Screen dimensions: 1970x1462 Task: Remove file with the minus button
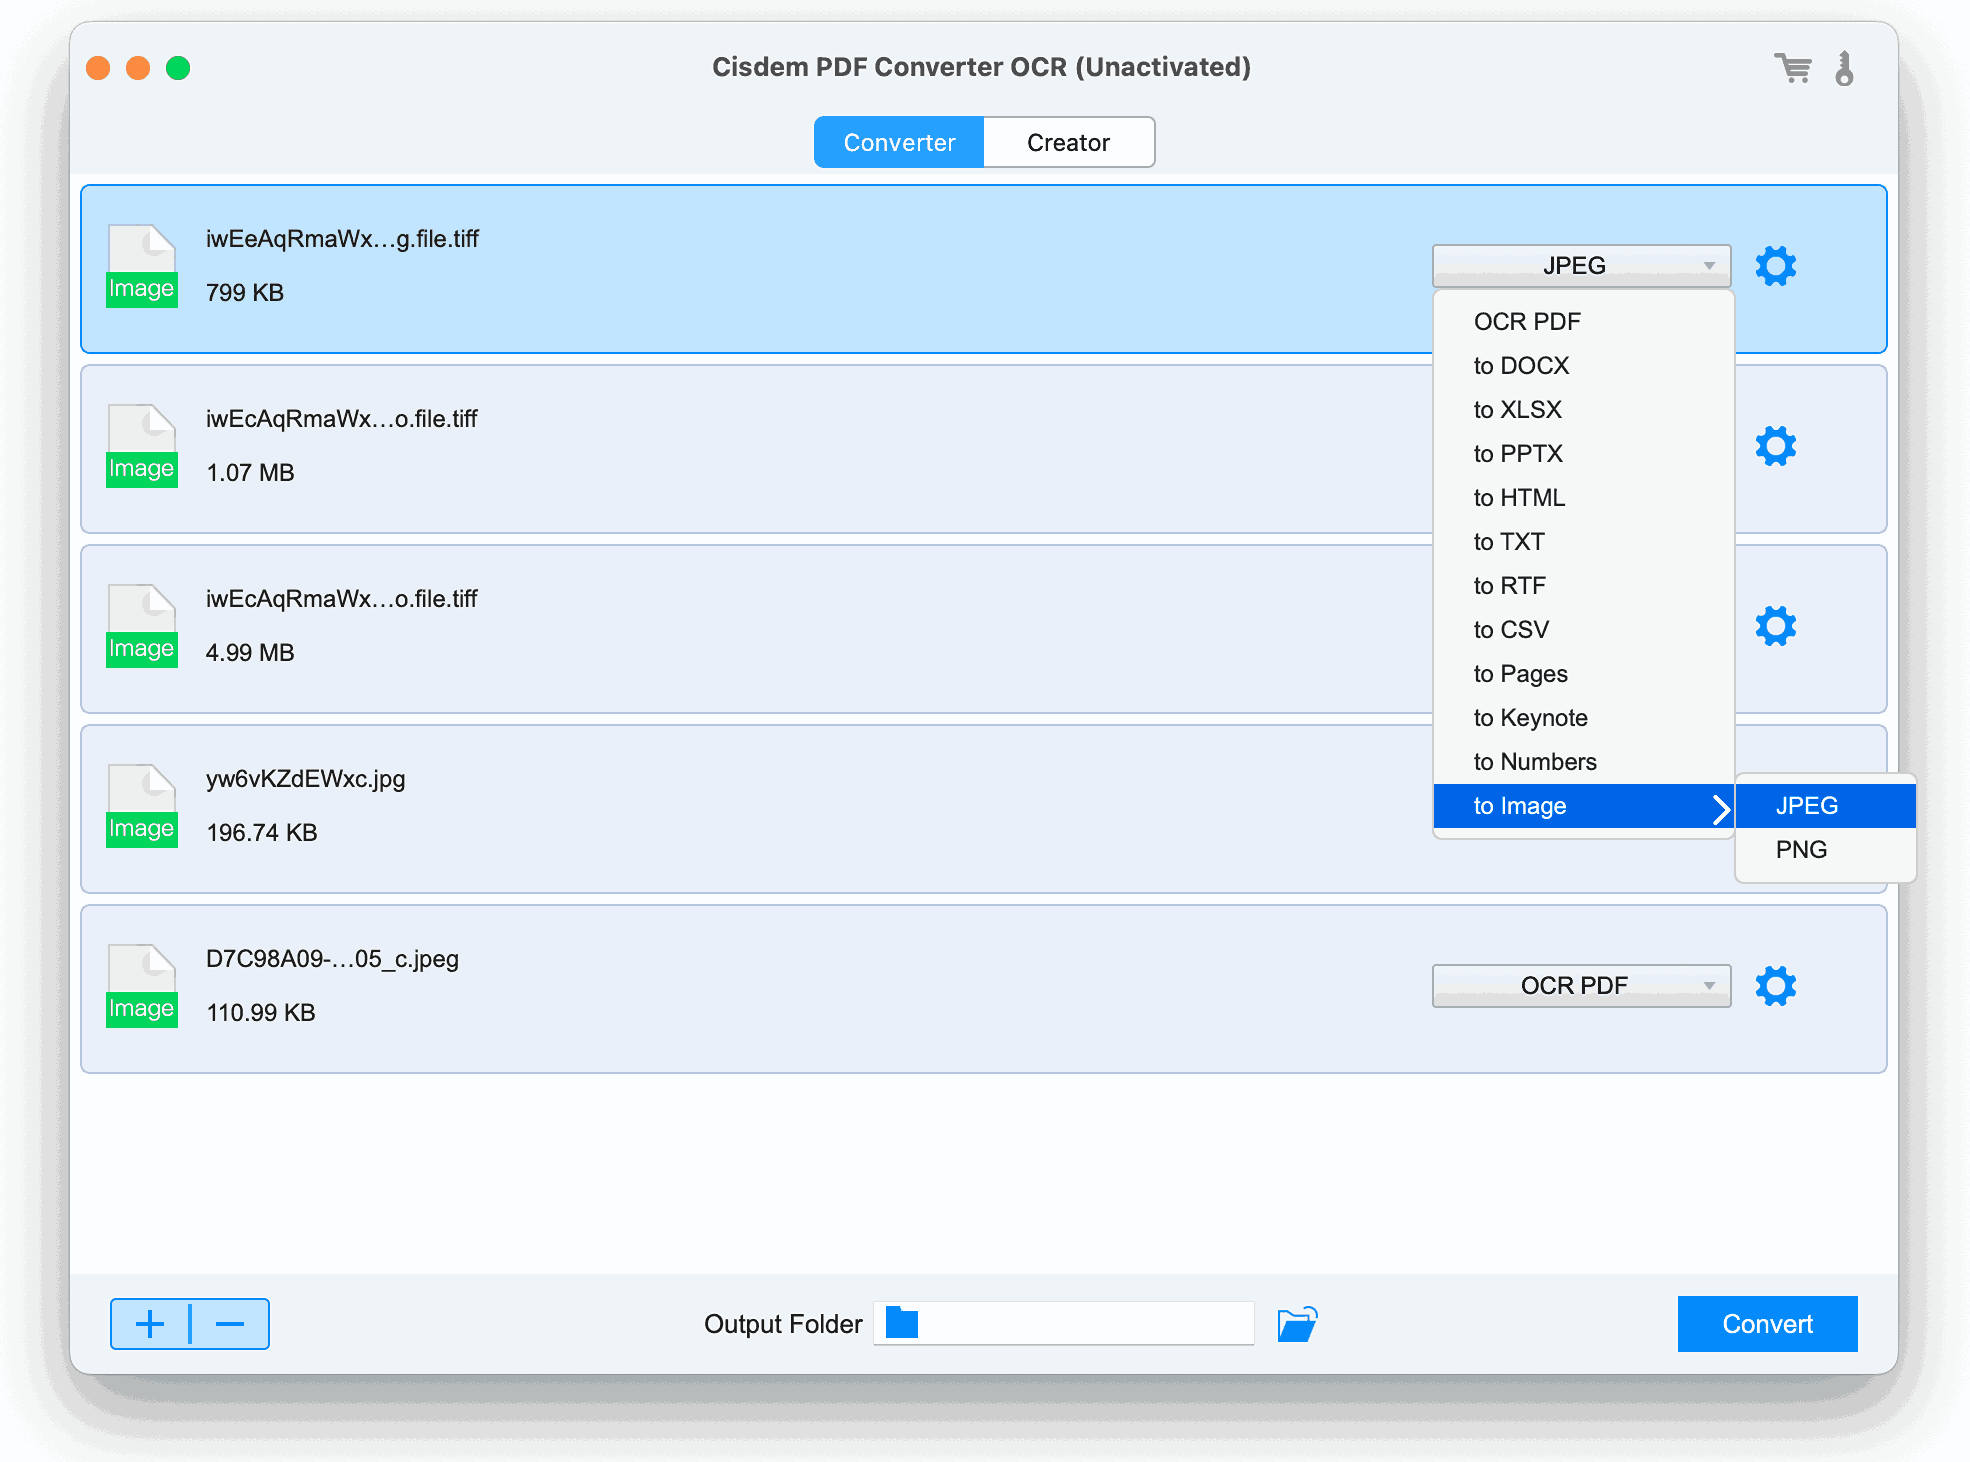pos(230,1324)
